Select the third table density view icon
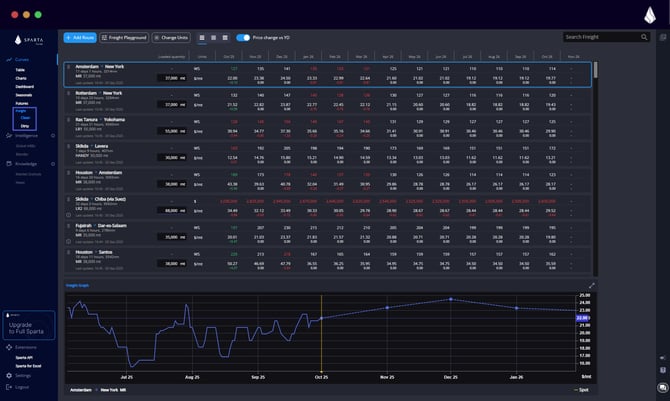The width and height of the screenshot is (670, 401). (226, 37)
